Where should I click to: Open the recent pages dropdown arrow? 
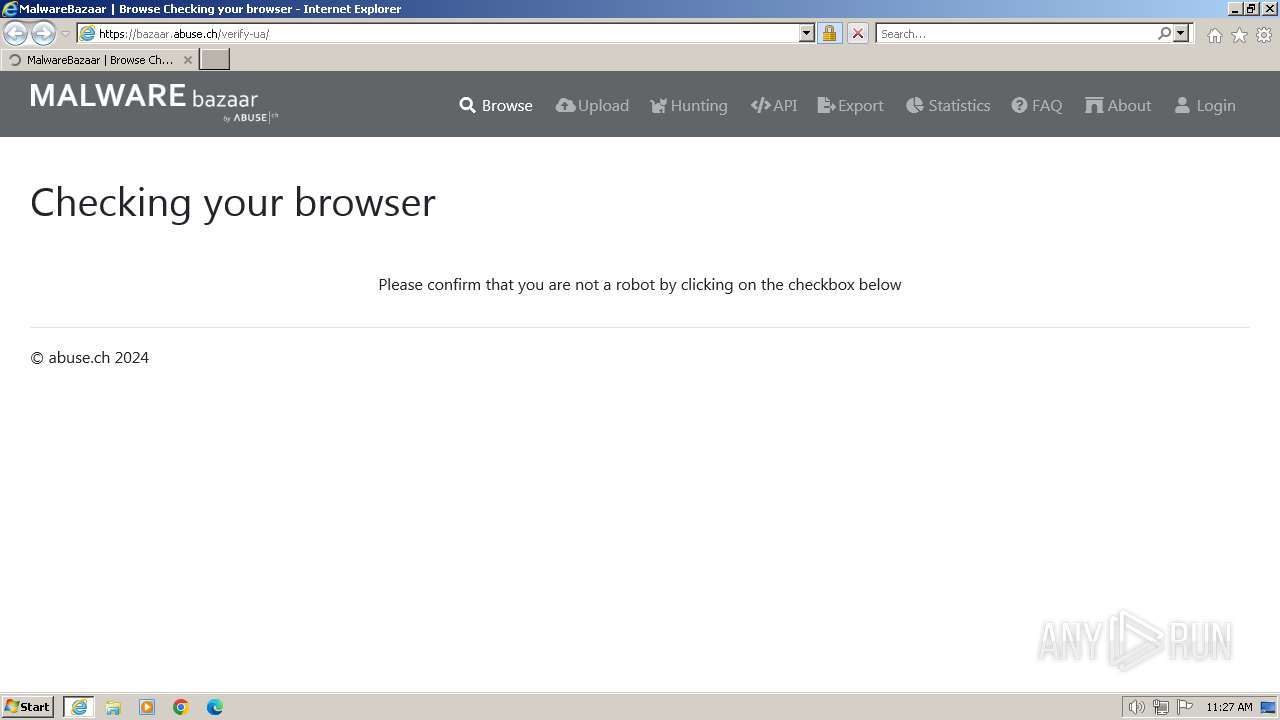tap(65, 34)
